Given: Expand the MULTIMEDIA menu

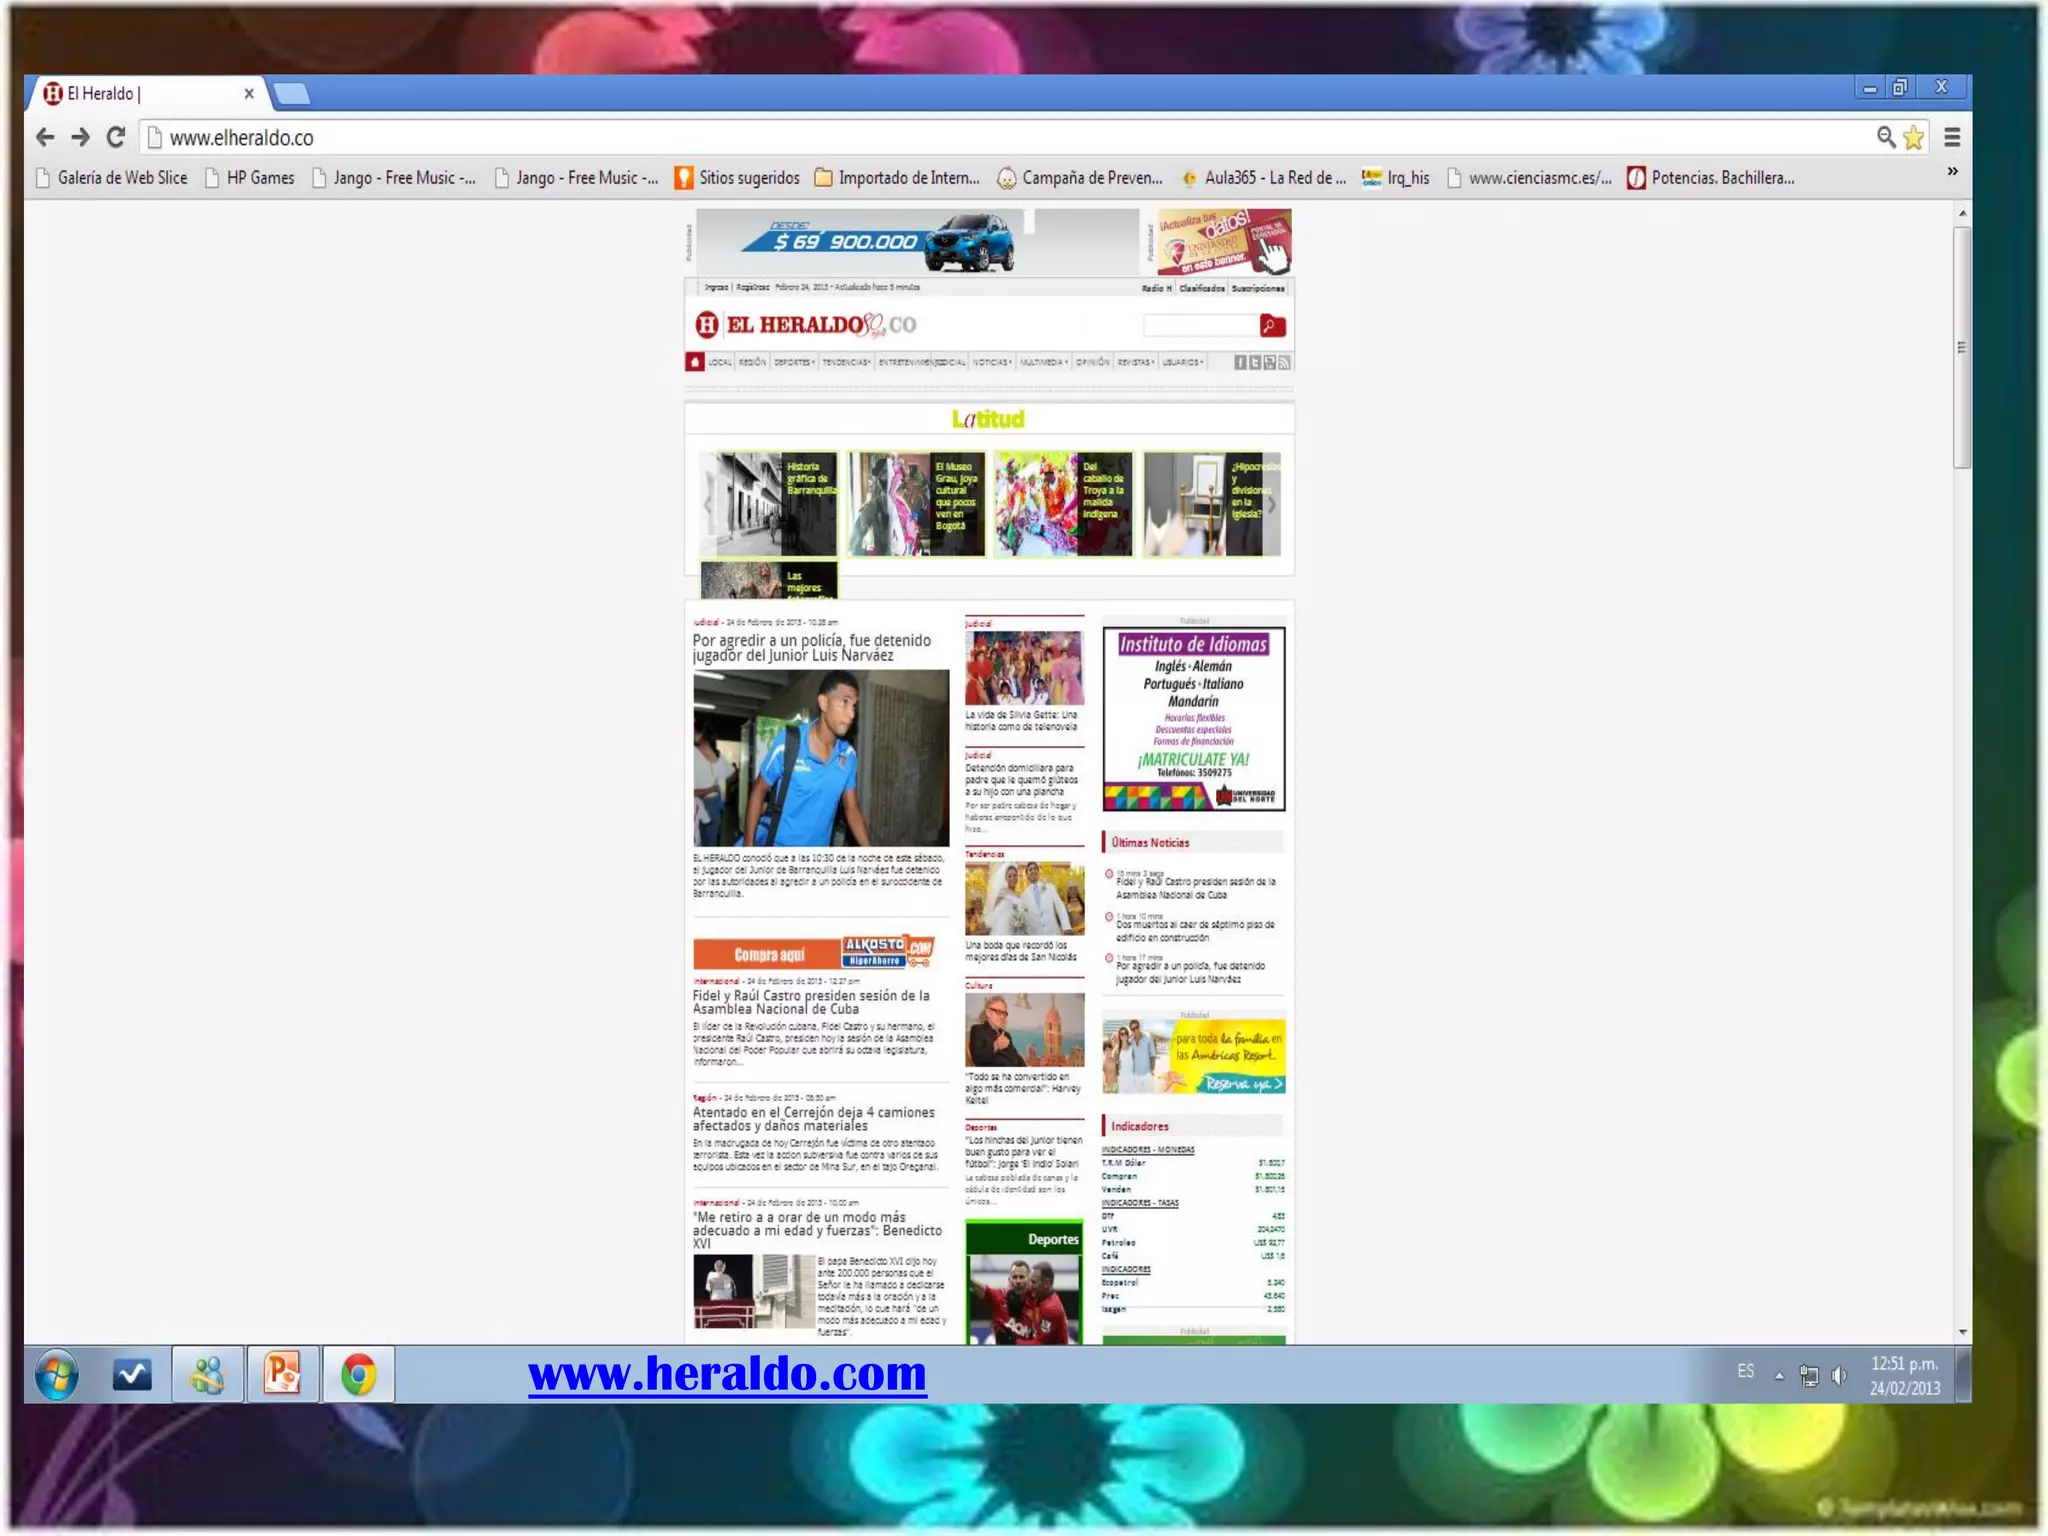Looking at the screenshot, I should coord(1044,362).
